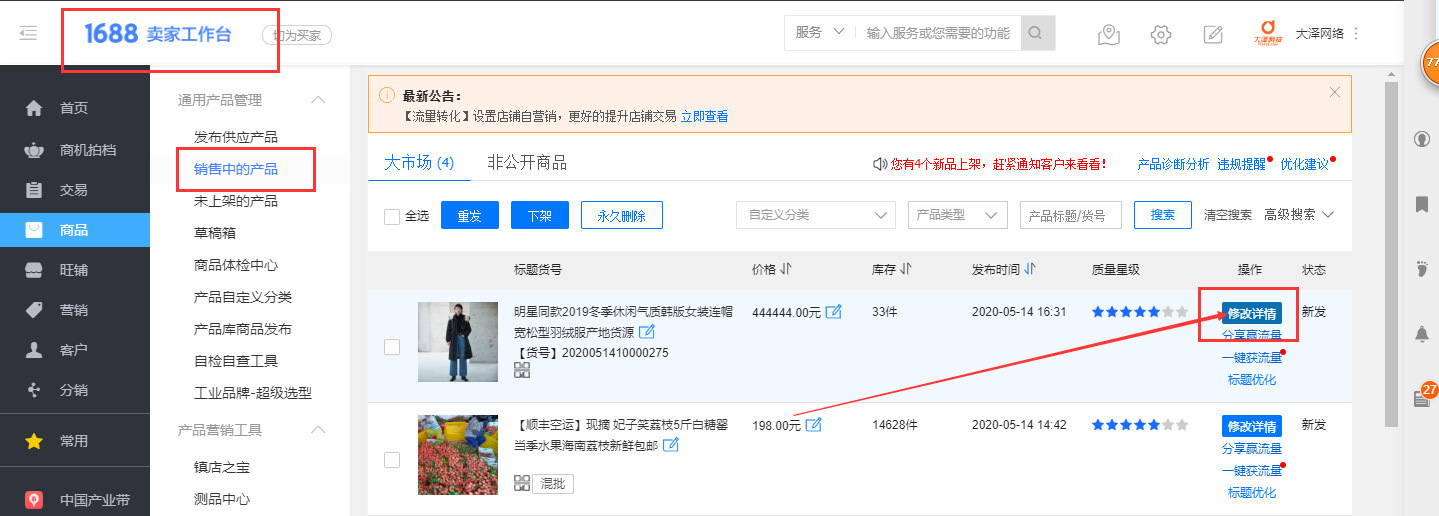
Task: Open the 中国产业带 location item
Action: click(75, 500)
